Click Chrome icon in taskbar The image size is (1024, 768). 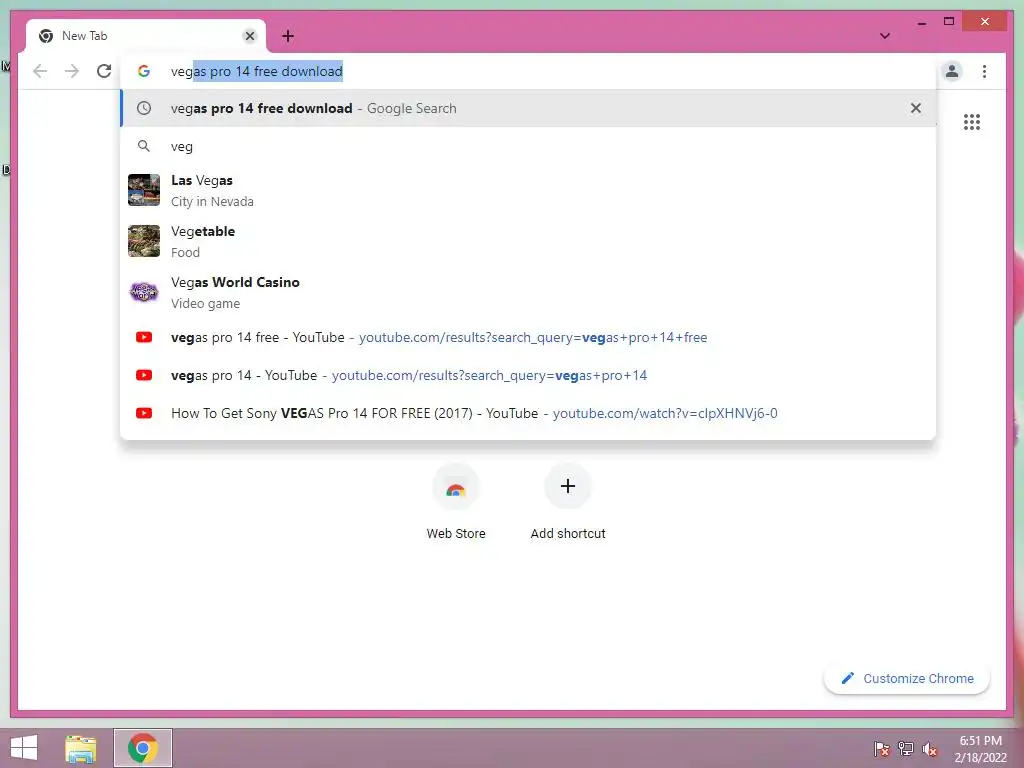[x=143, y=748]
